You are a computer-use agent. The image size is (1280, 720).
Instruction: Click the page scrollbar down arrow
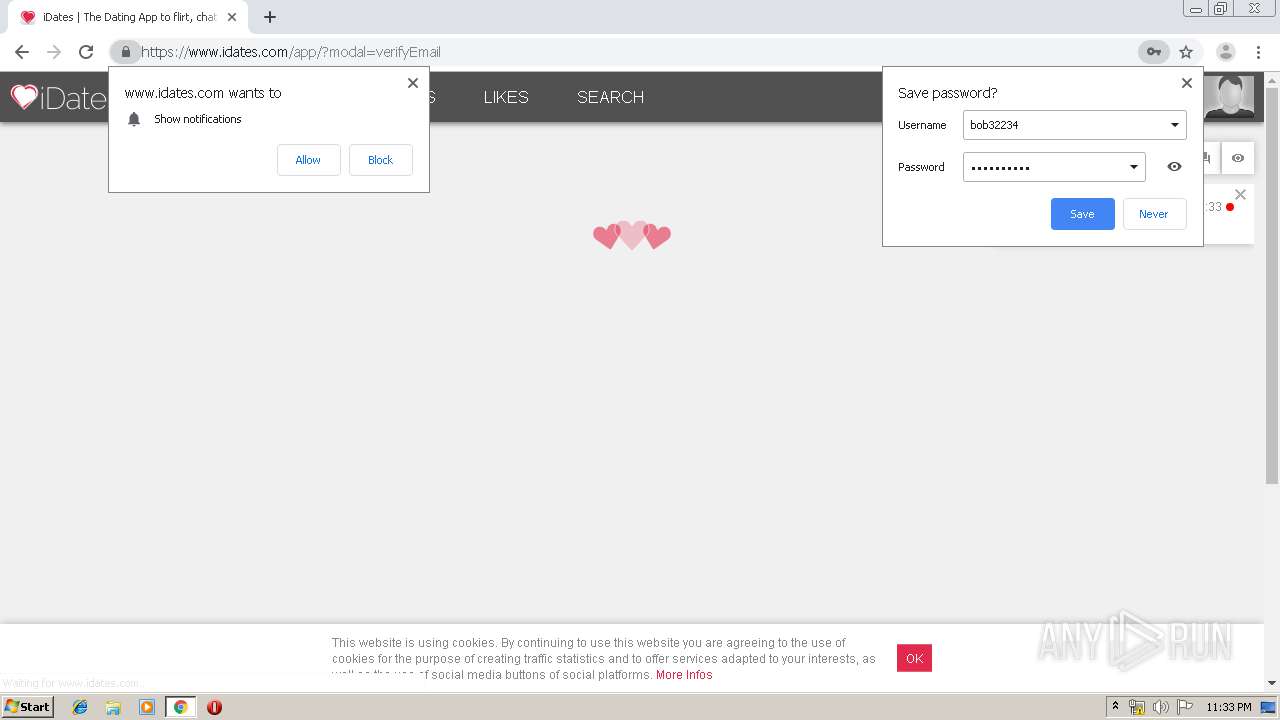pyautogui.click(x=1272, y=683)
